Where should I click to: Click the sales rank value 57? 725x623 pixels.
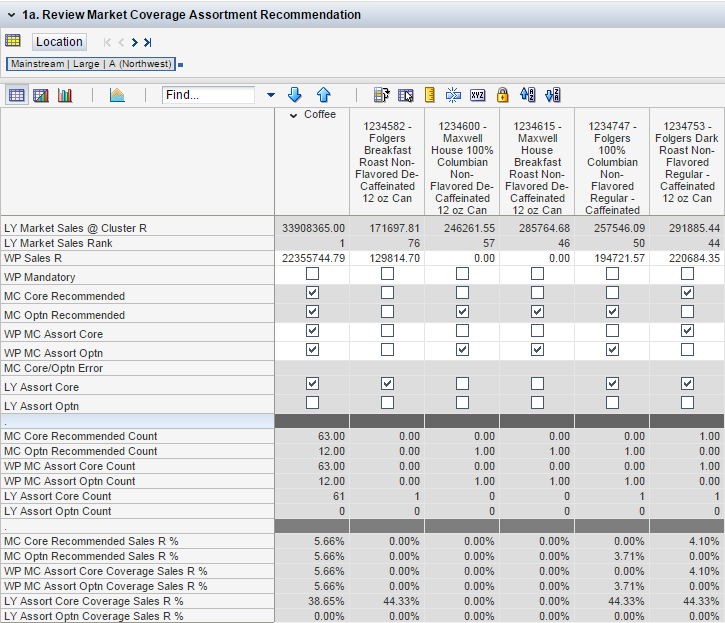tap(462, 243)
